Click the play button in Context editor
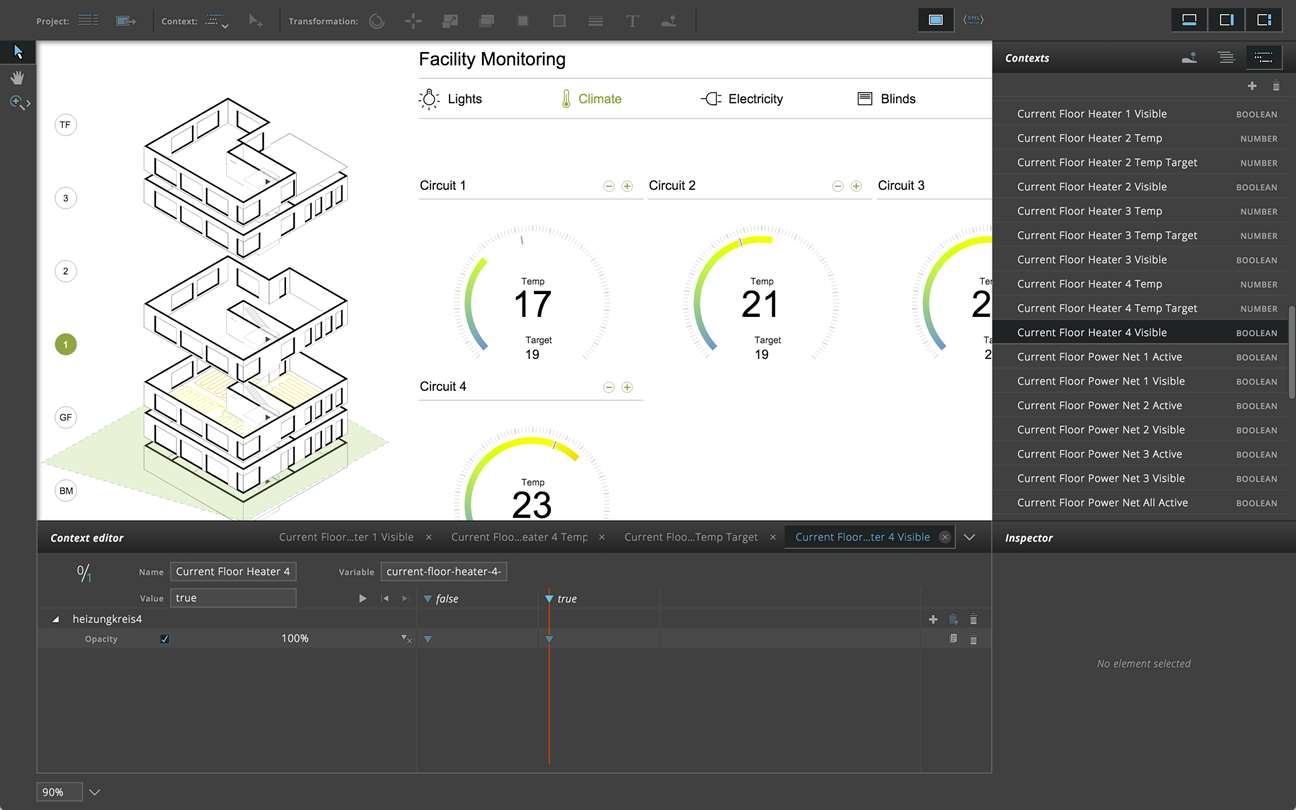1296x810 pixels. (x=363, y=598)
